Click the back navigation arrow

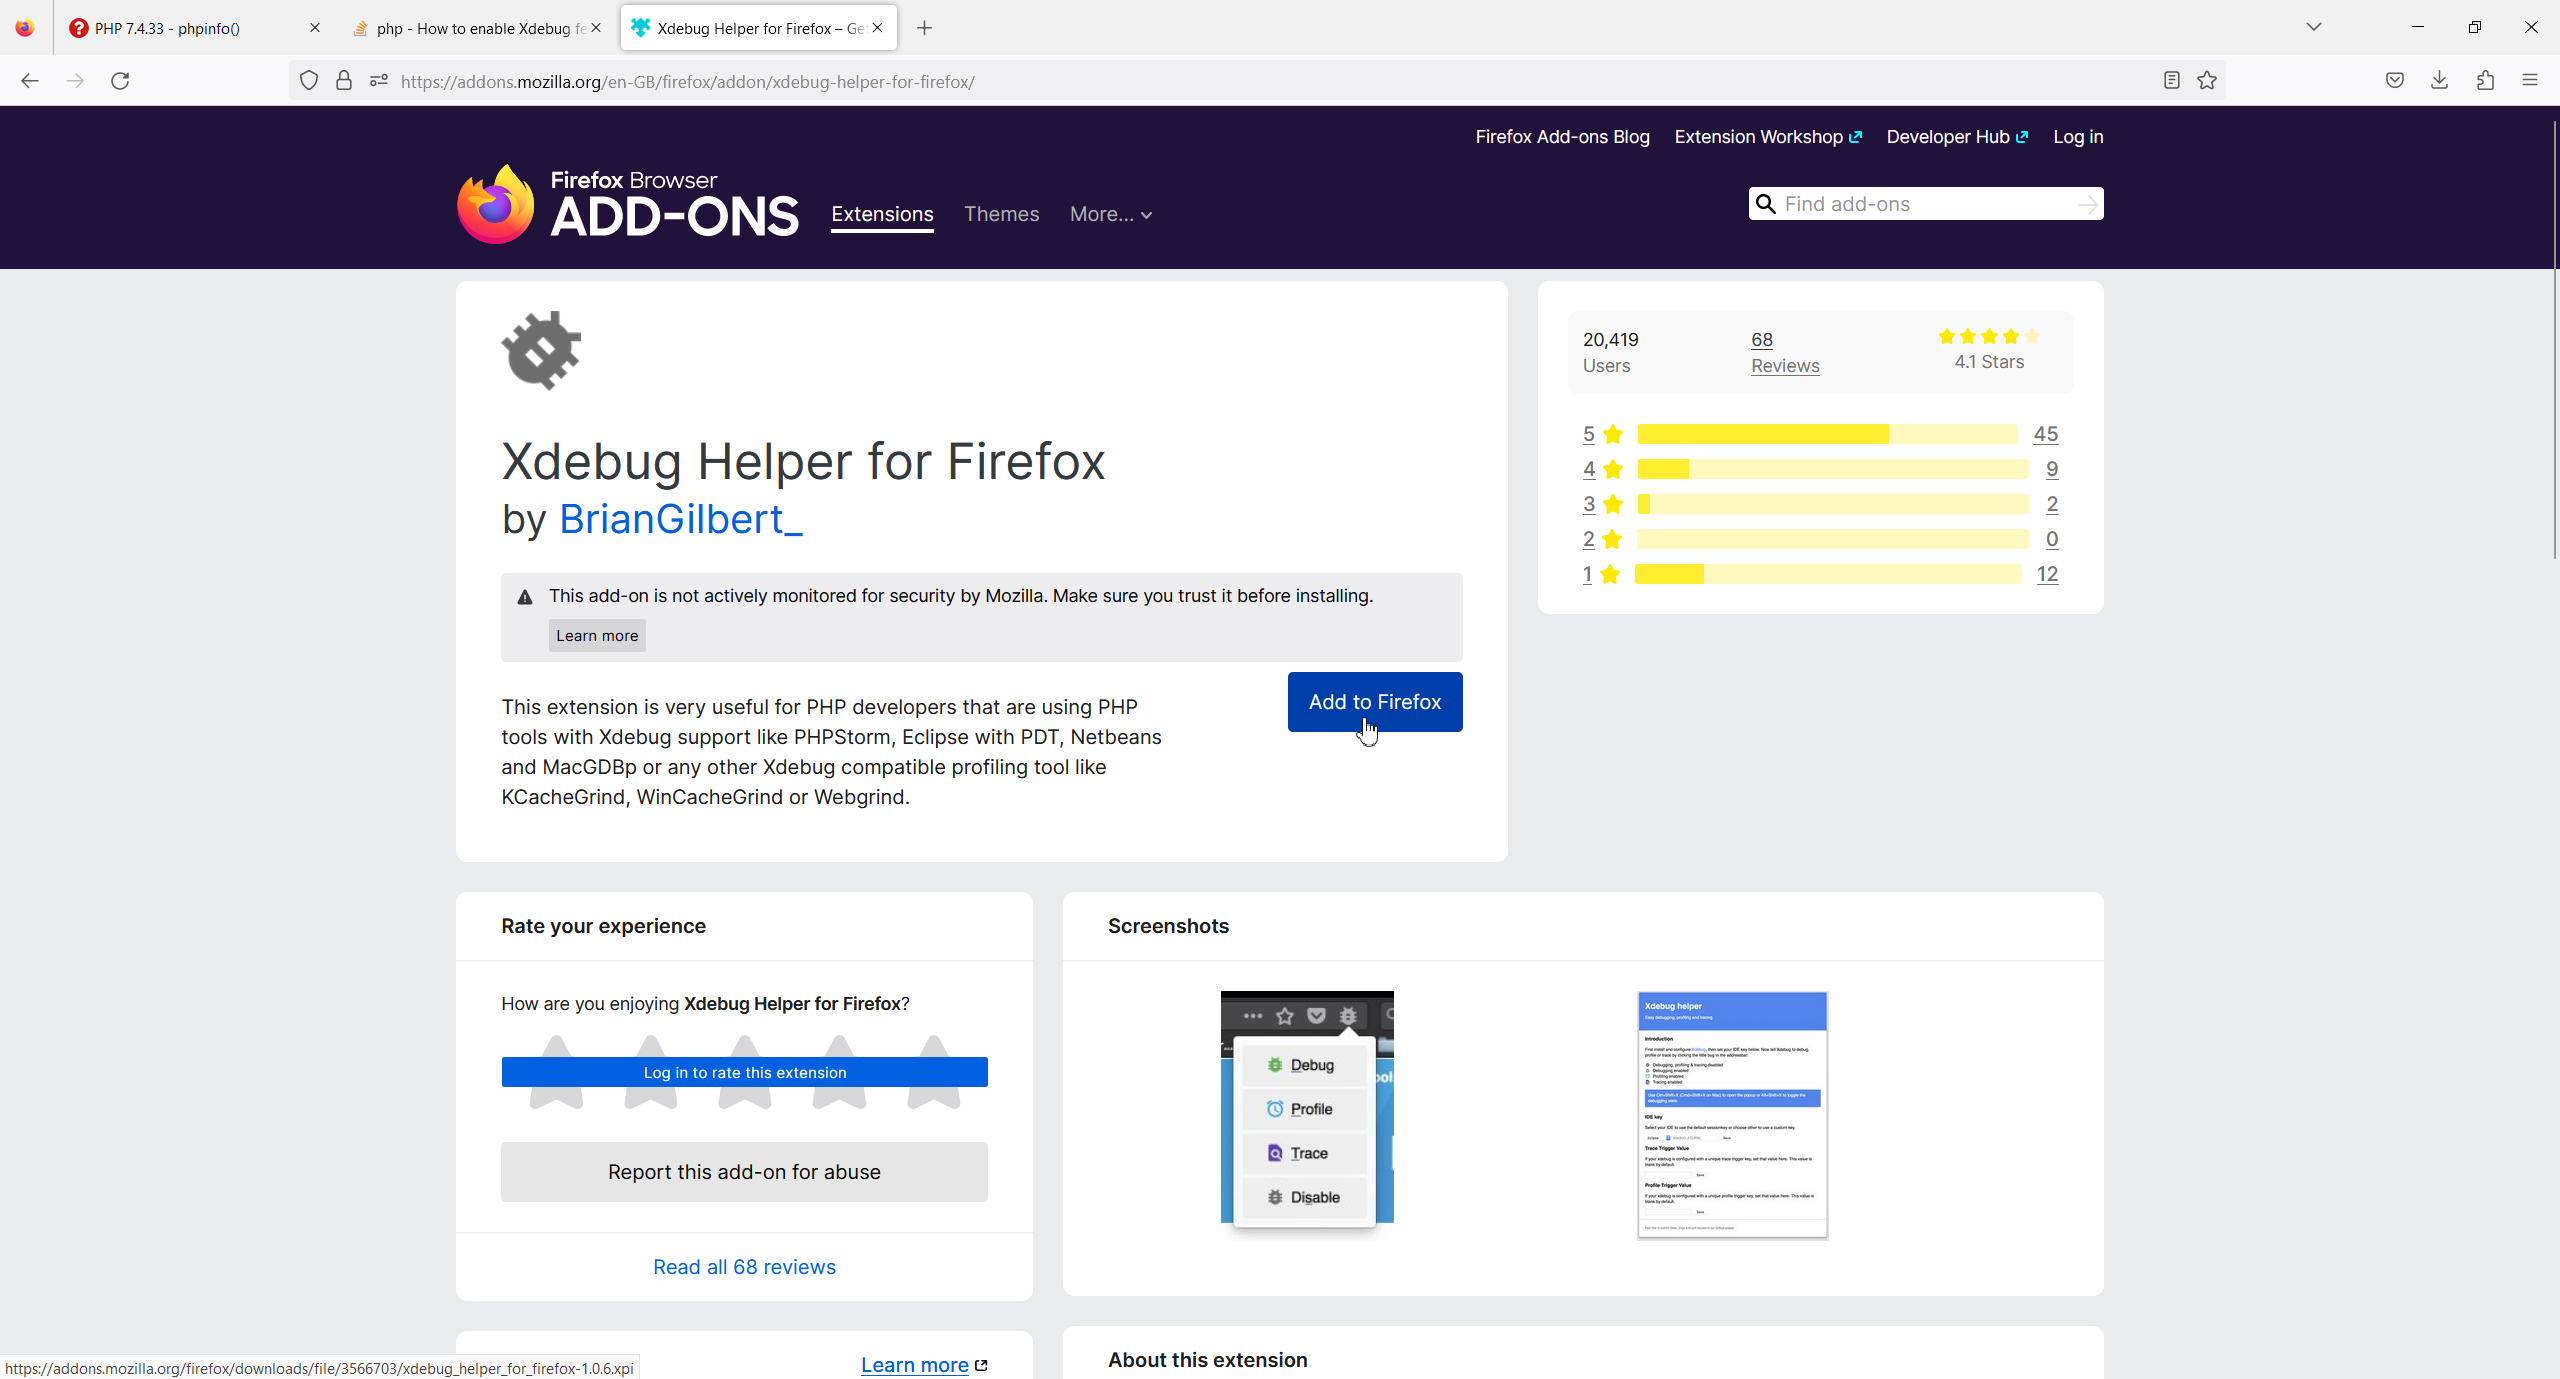point(30,81)
